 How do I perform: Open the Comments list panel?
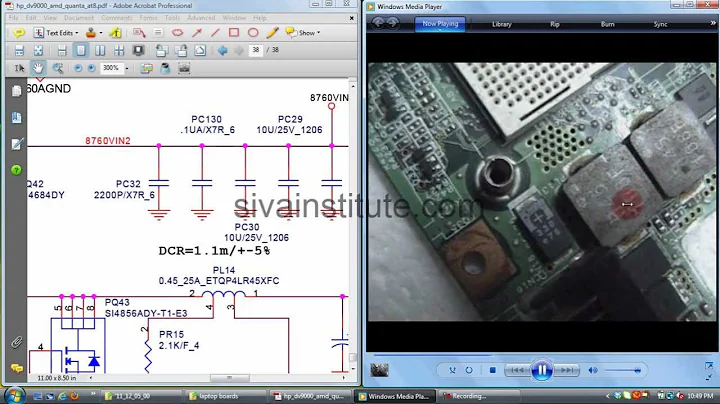pos(17,368)
